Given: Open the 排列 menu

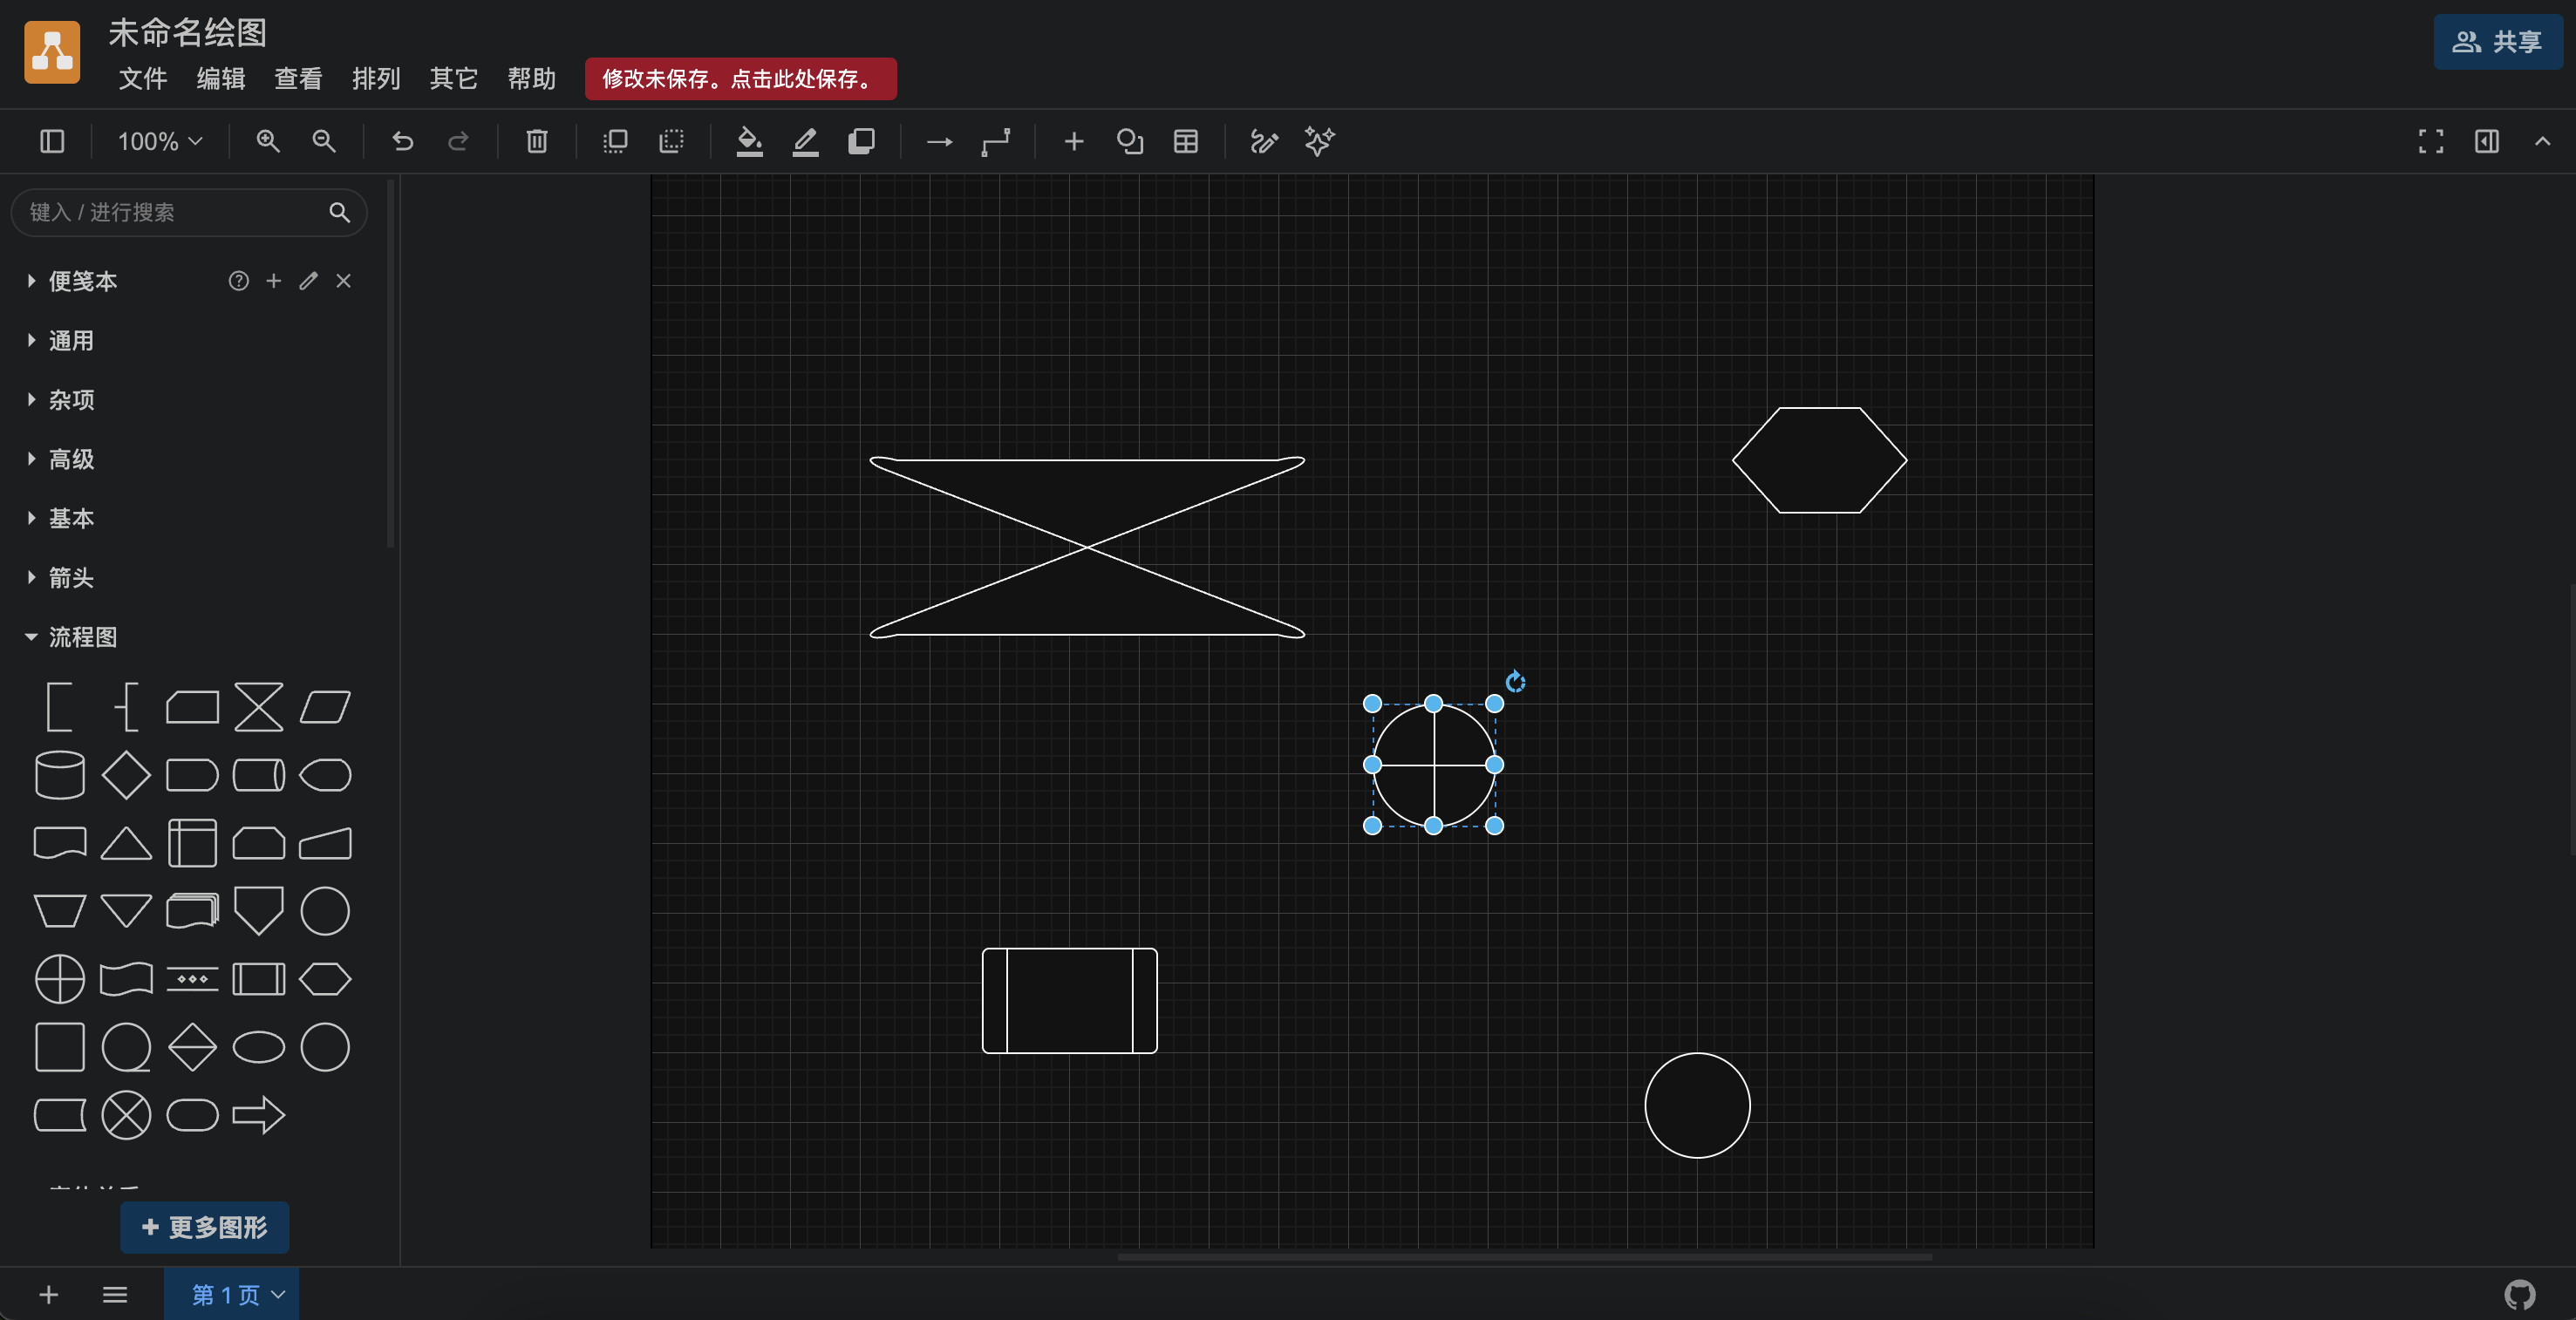Looking at the screenshot, I should click(376, 78).
